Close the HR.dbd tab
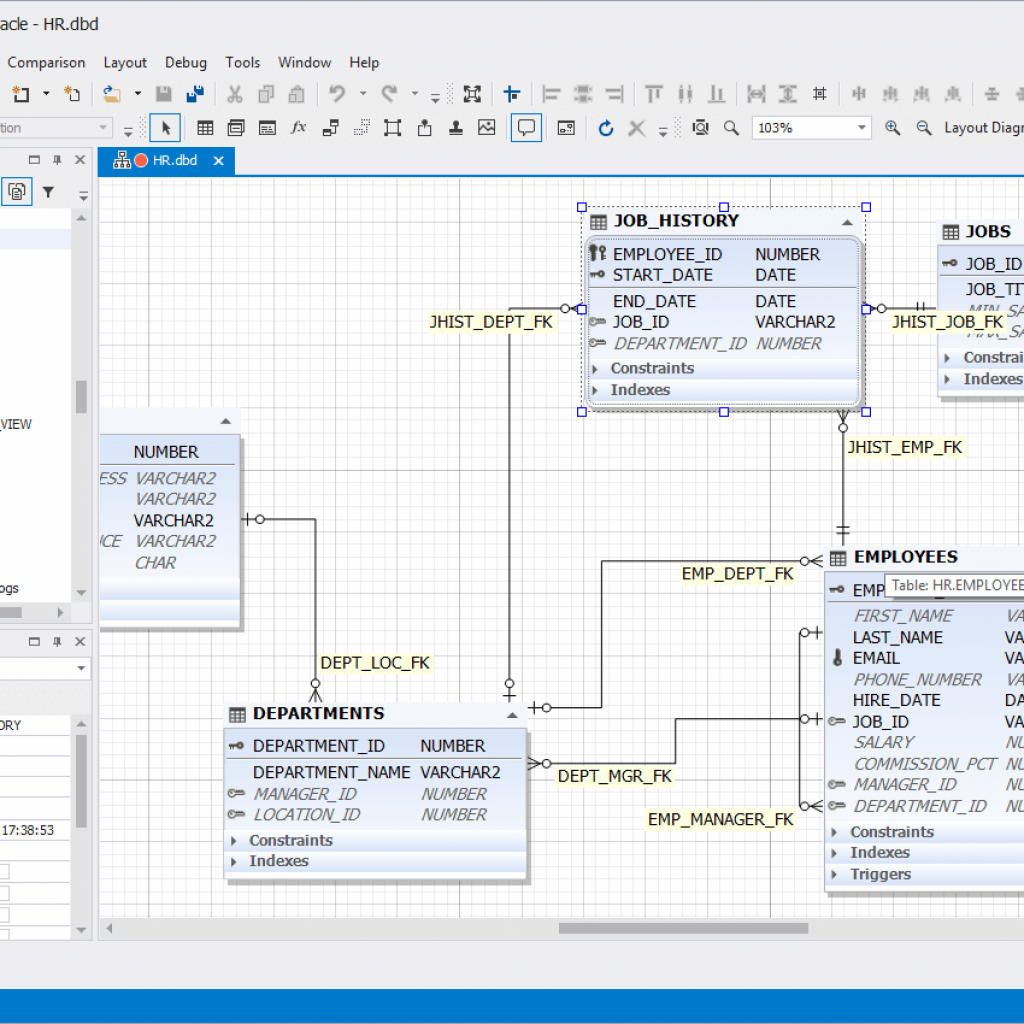Image resolution: width=1024 pixels, height=1024 pixels. (219, 161)
